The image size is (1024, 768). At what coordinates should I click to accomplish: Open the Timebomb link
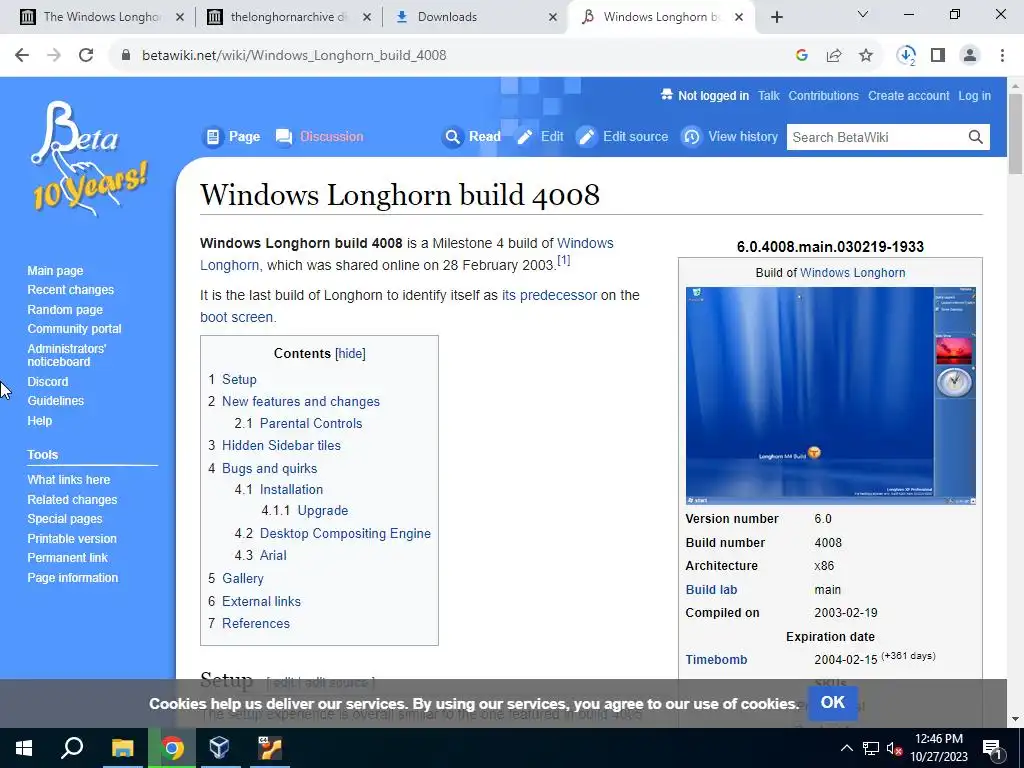pos(716,660)
